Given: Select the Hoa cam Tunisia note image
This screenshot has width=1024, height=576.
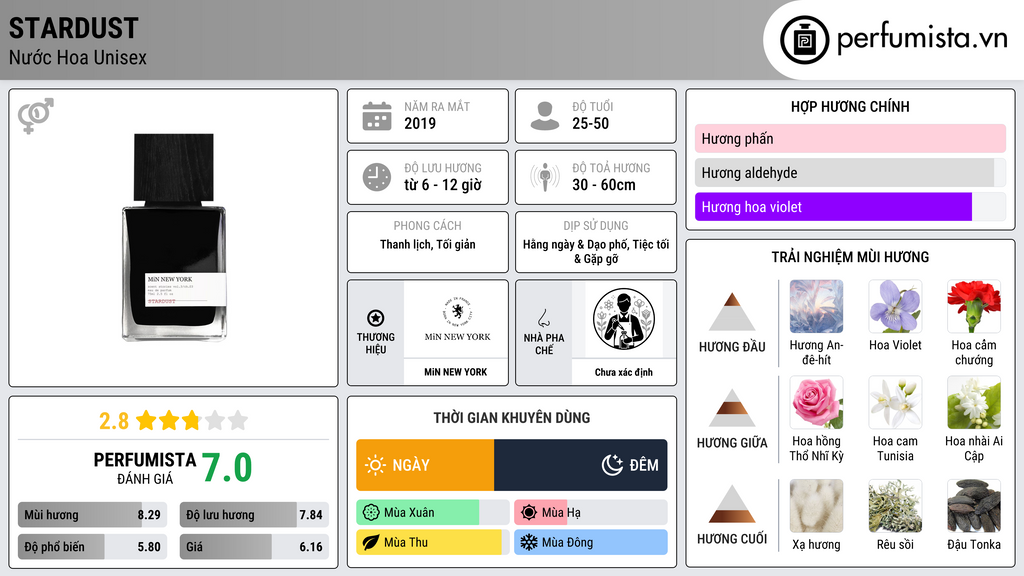Looking at the screenshot, I should click(895, 403).
